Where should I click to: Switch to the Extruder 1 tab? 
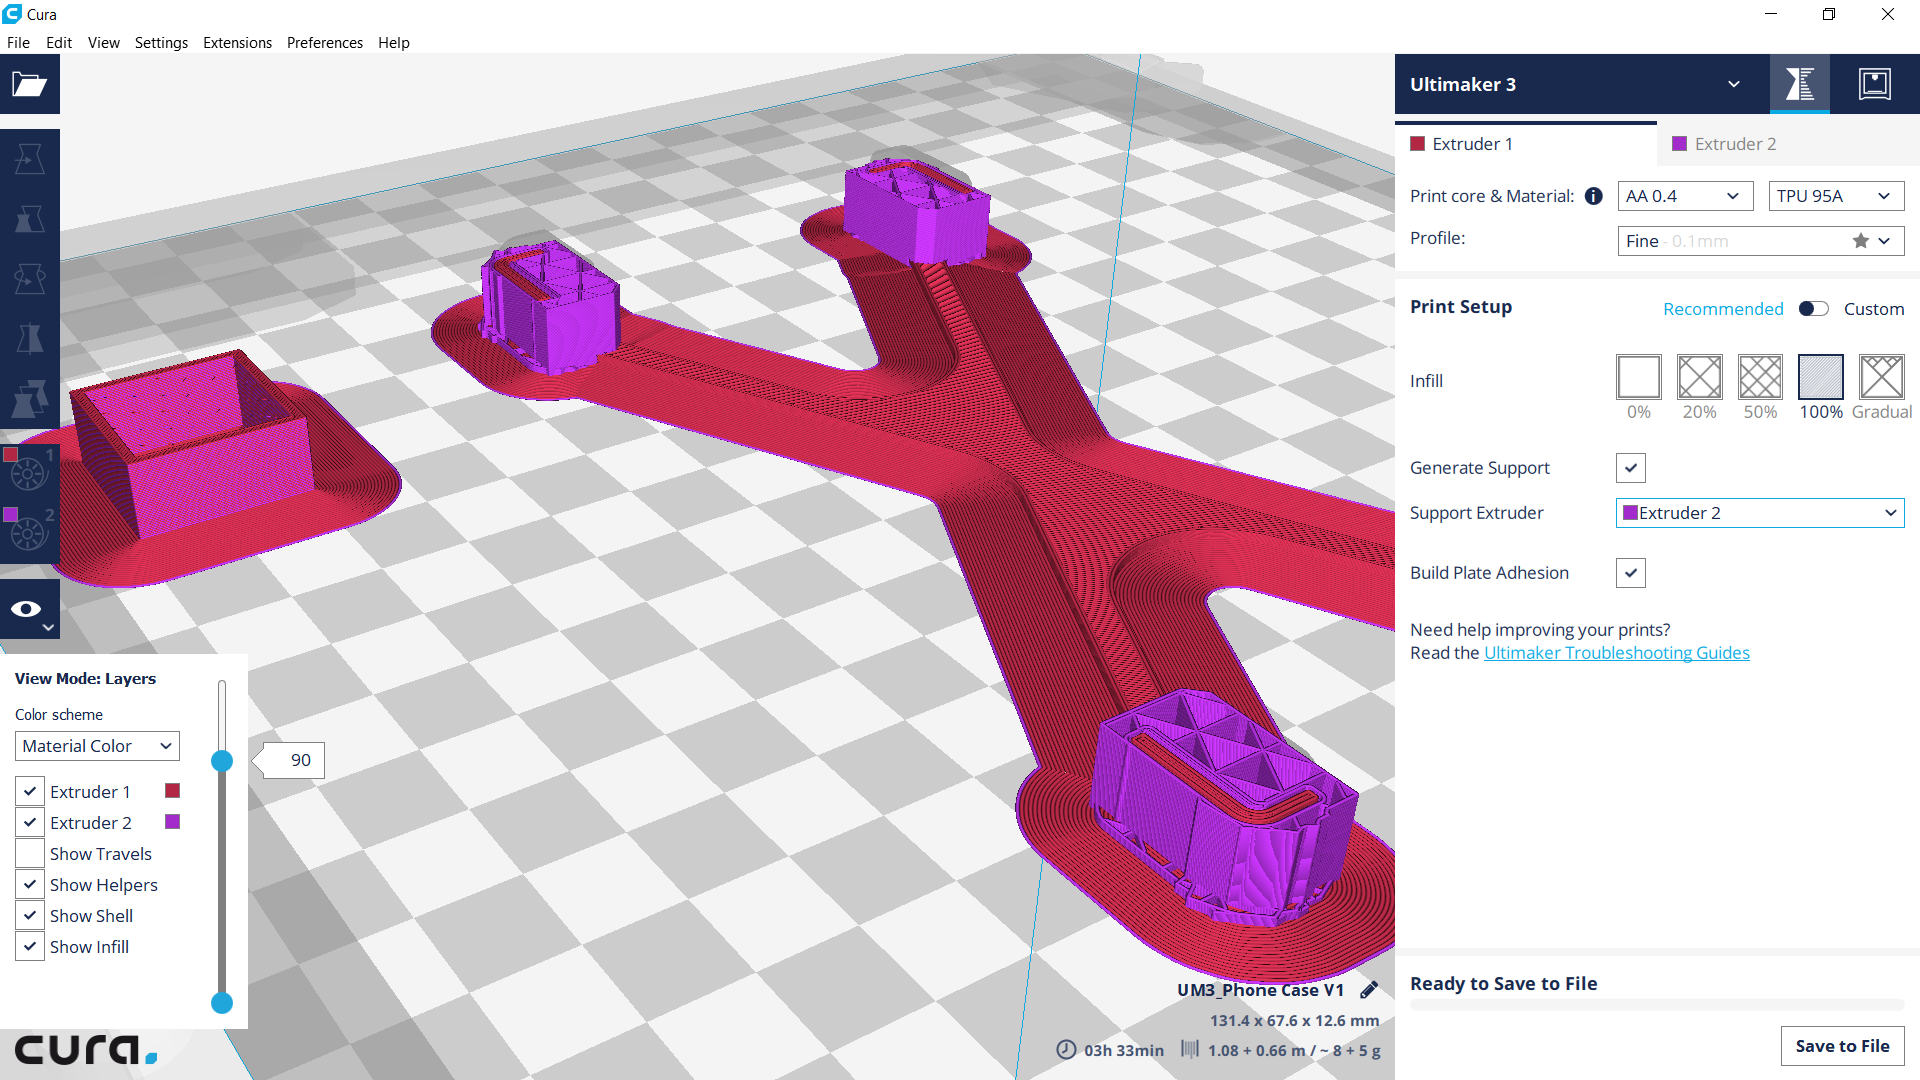1526,144
